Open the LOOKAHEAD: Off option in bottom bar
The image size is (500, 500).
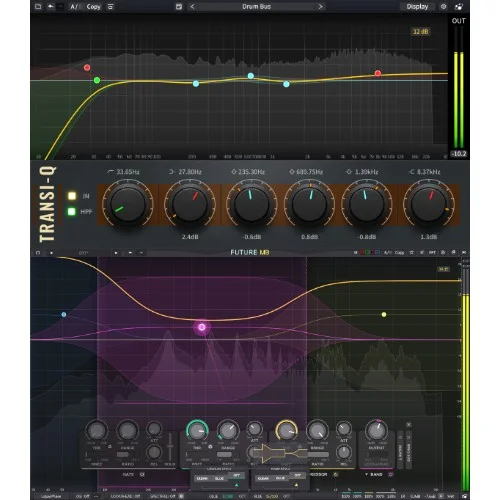(x=125, y=496)
